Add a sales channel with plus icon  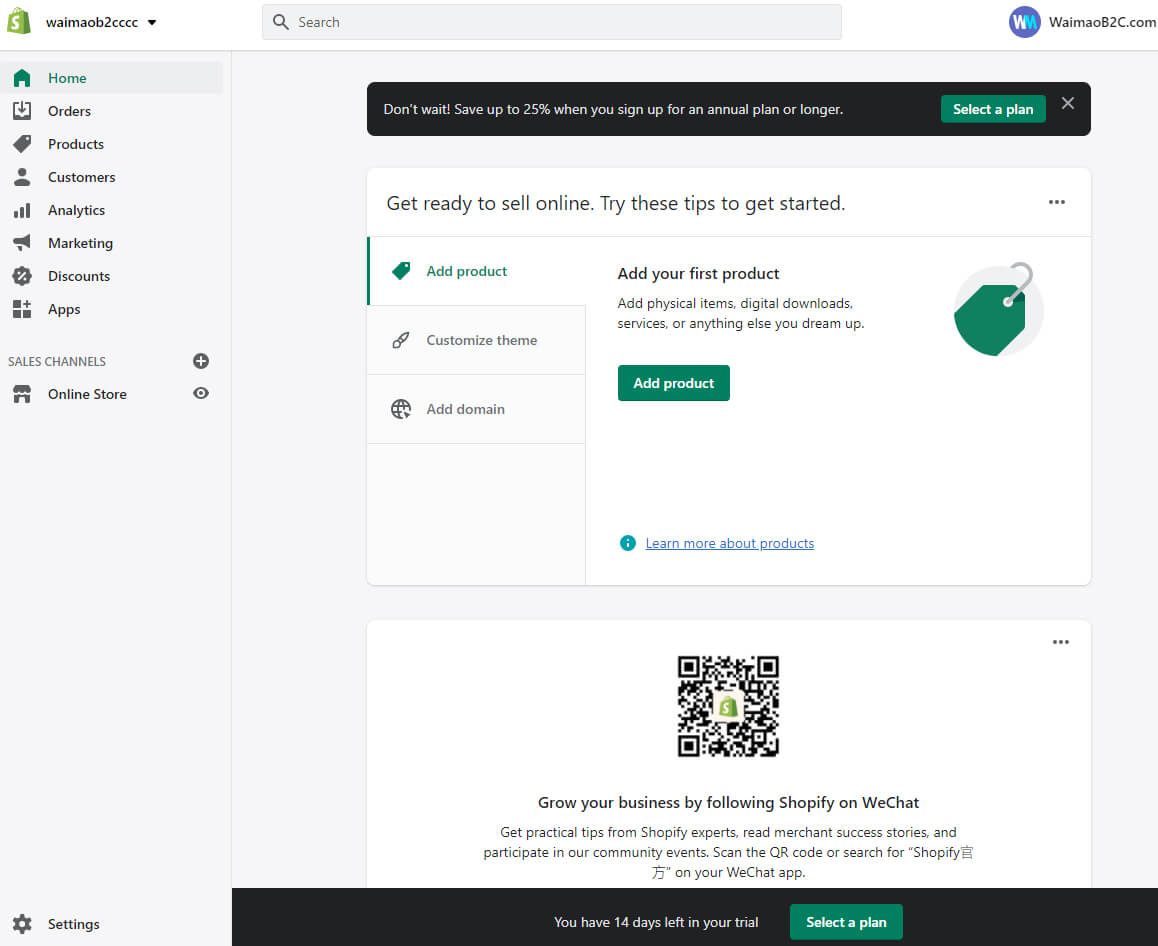coord(201,361)
